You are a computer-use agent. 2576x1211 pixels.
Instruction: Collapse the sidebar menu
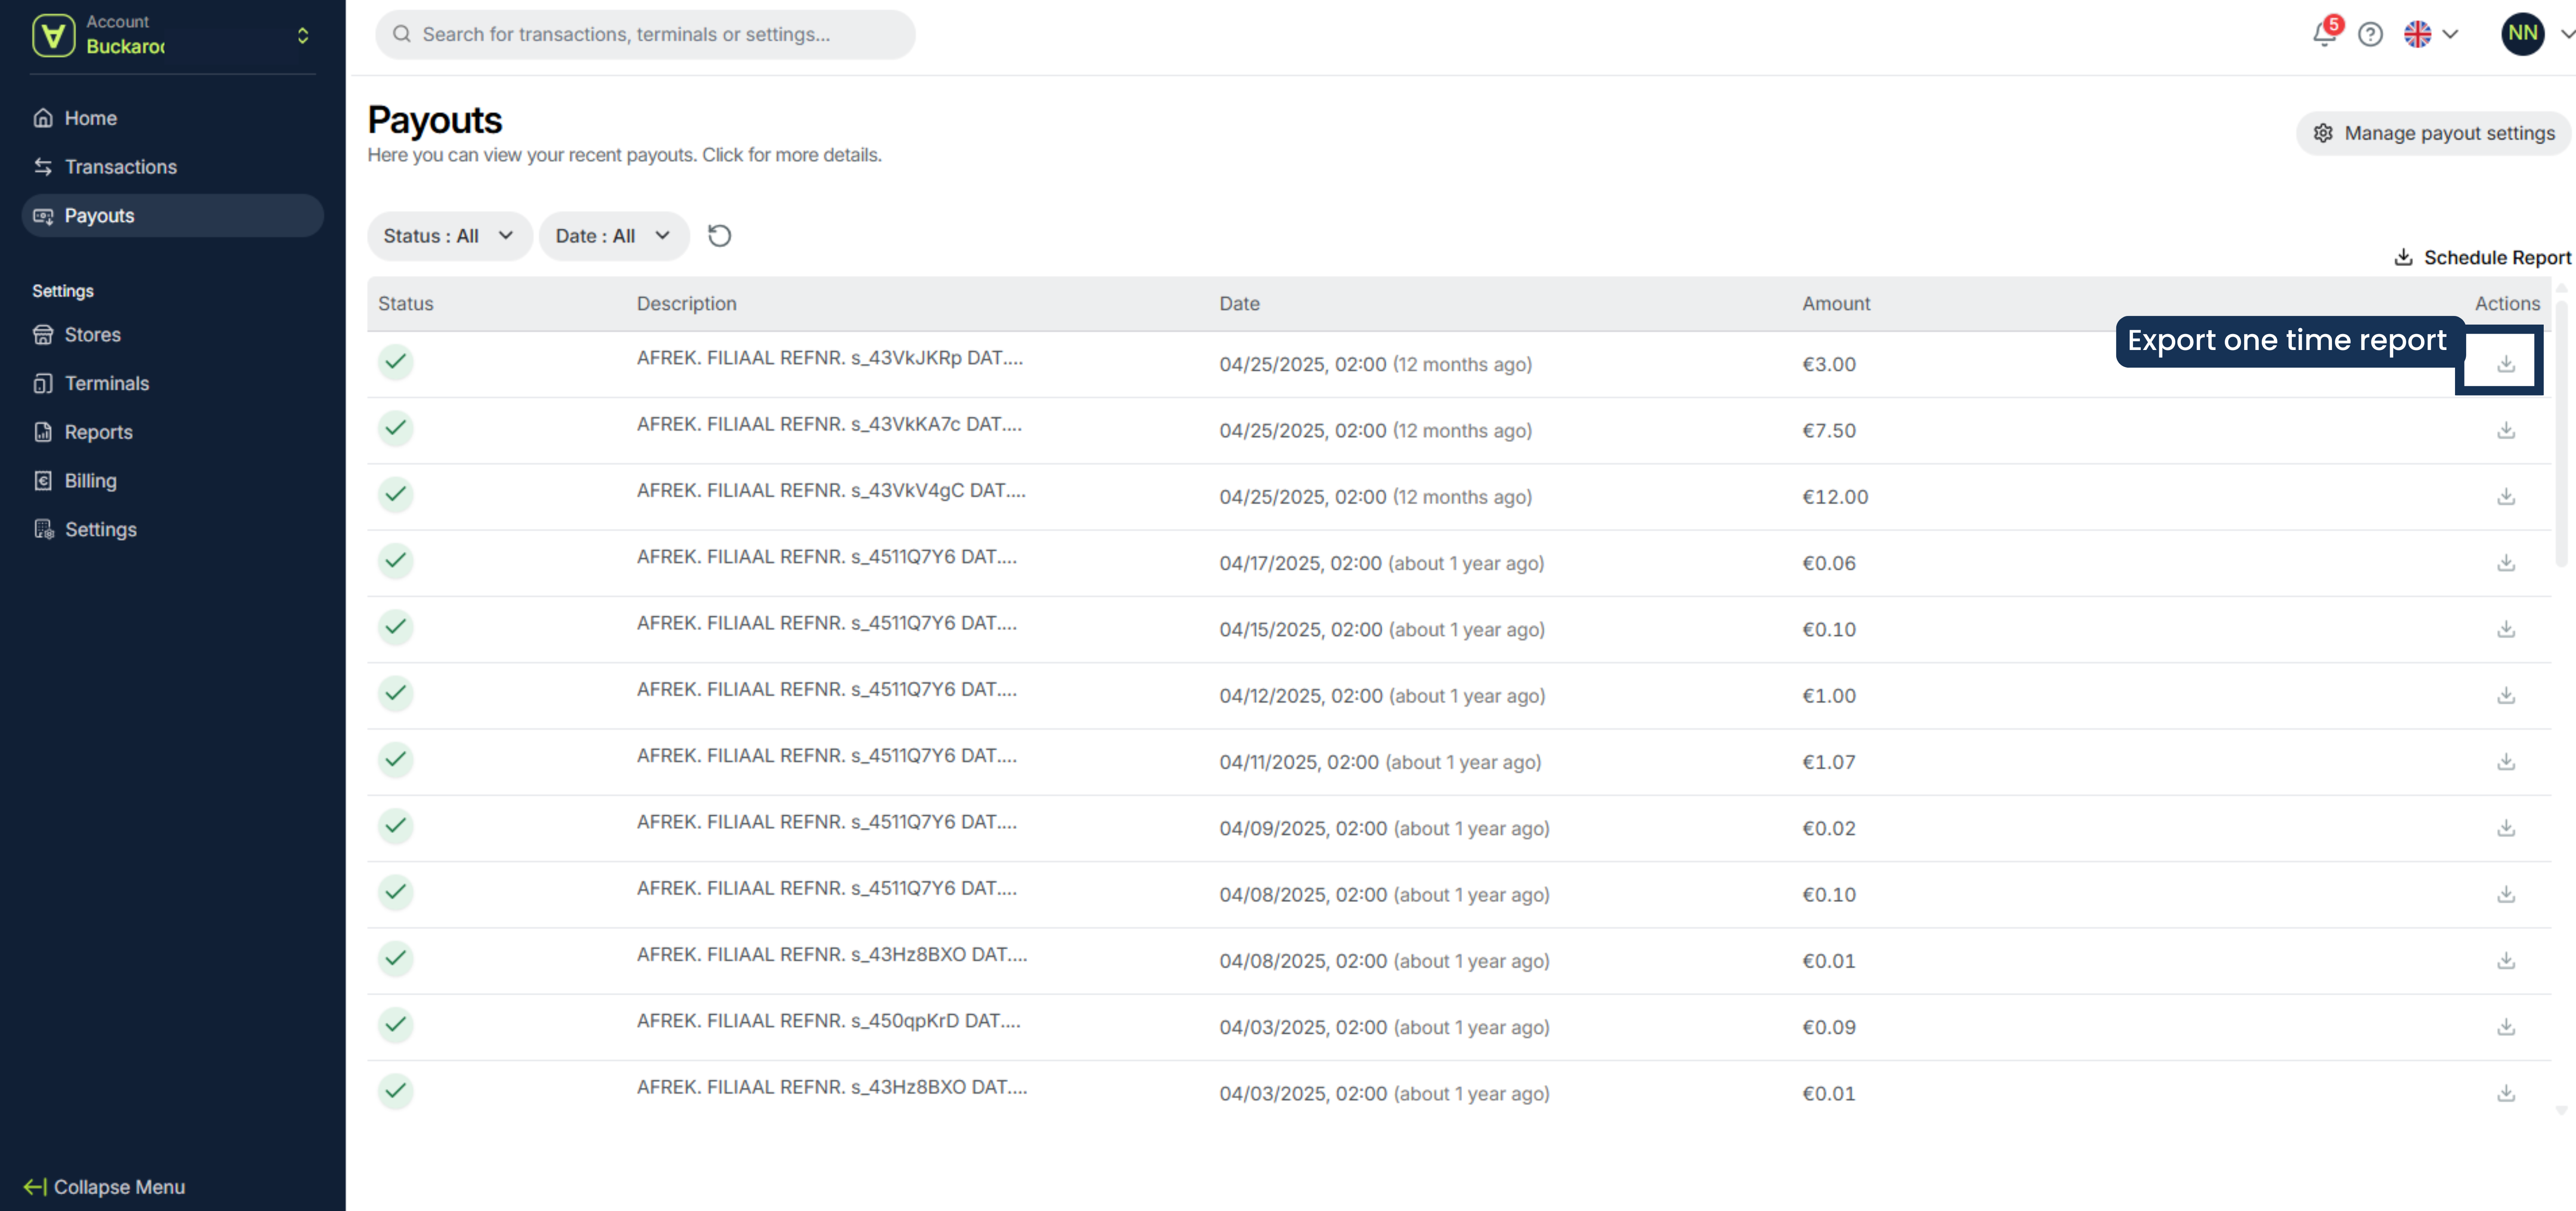point(104,1187)
